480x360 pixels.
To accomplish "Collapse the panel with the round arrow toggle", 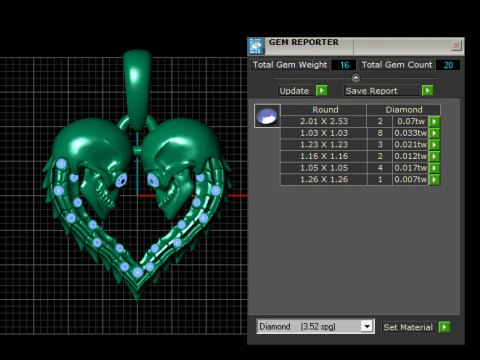I will point(356,78).
